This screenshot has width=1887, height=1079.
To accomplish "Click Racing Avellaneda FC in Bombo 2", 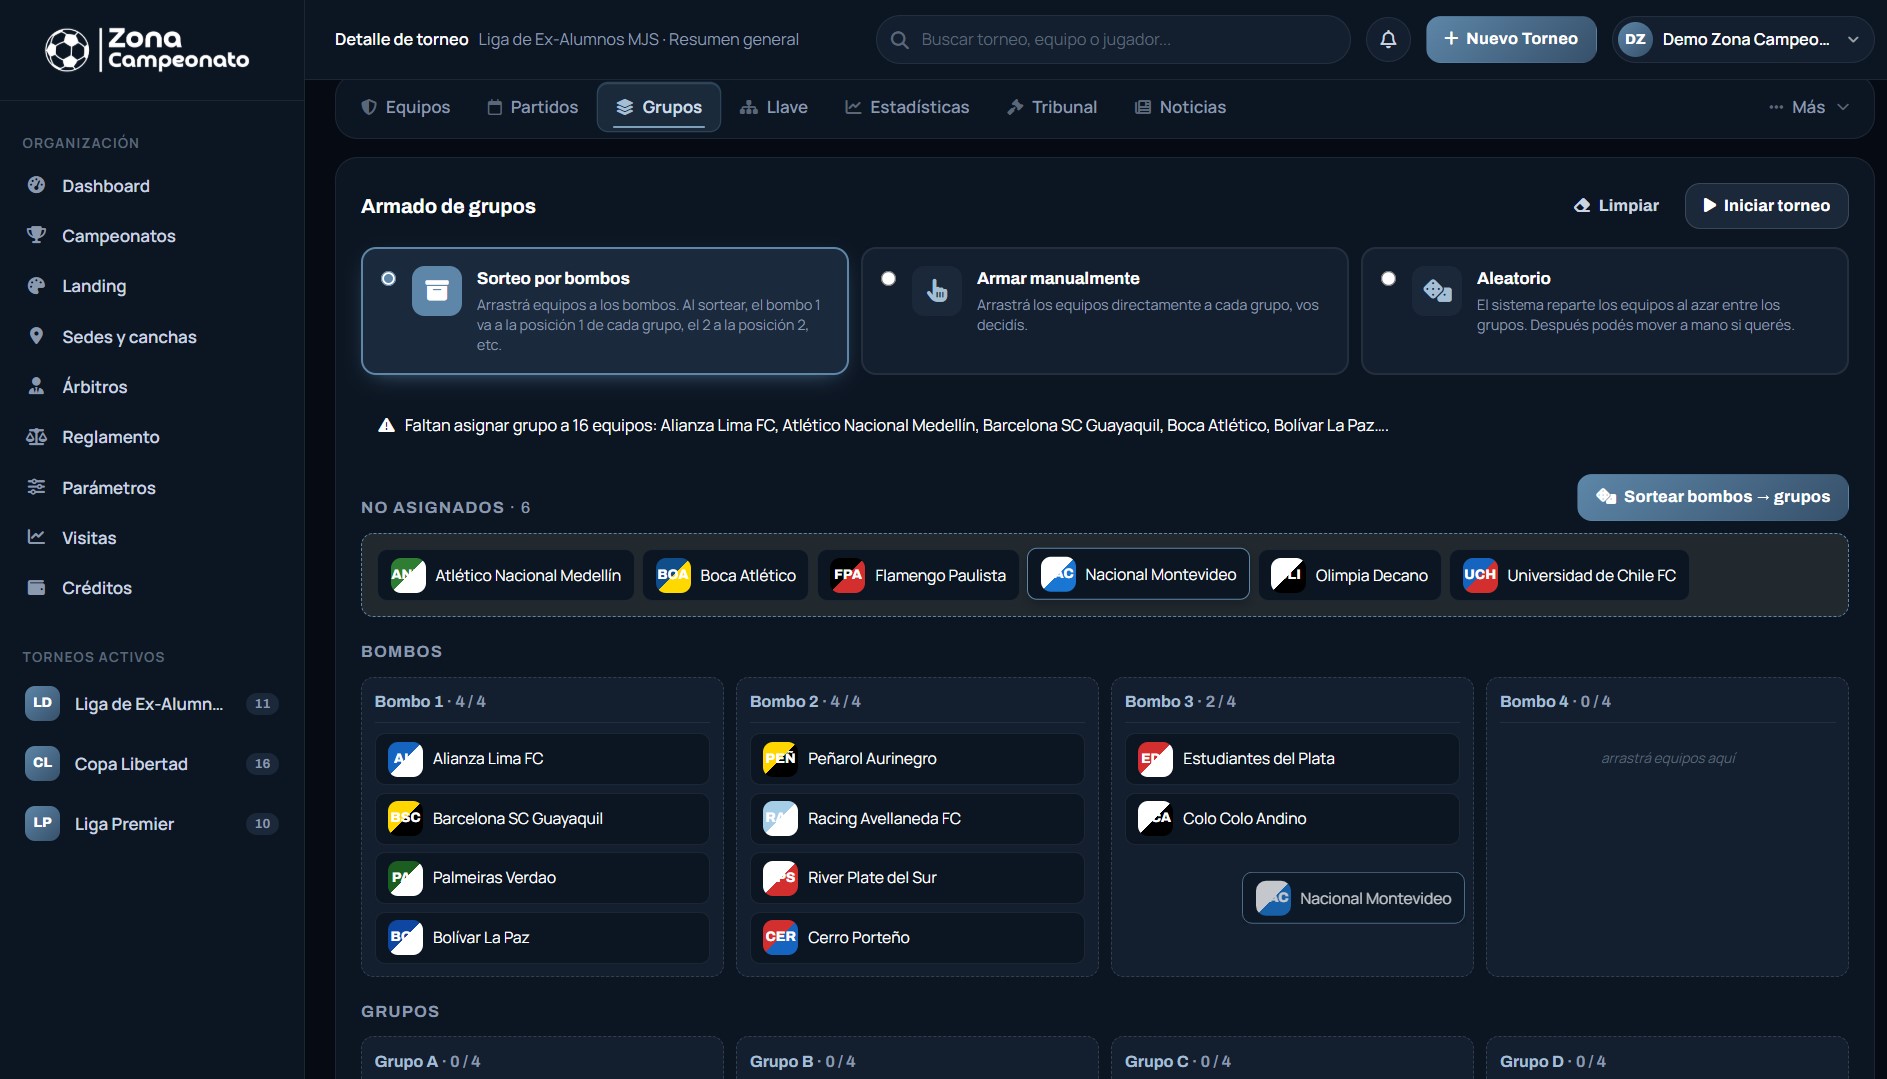I will click(x=917, y=818).
